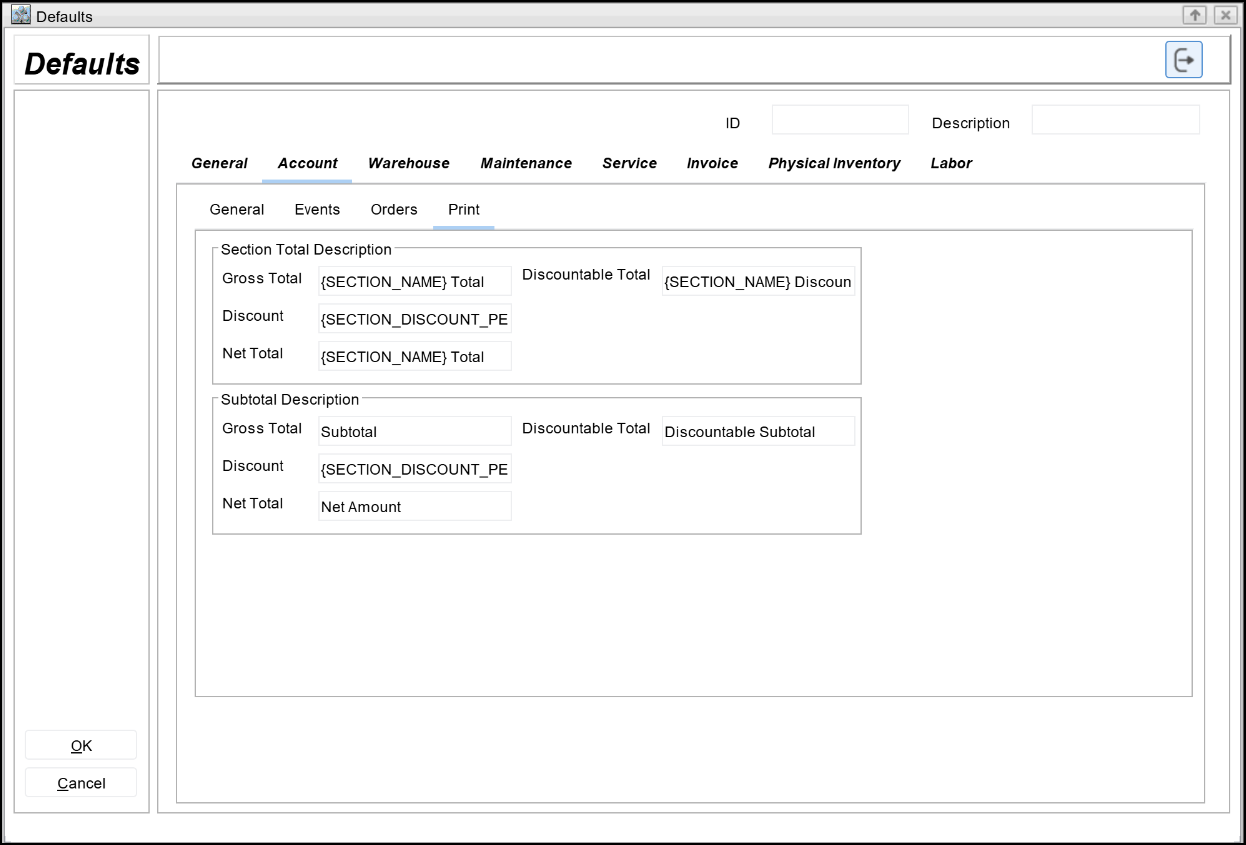Click the Discountable Subtotal field
The height and width of the screenshot is (845, 1246).
coord(758,431)
